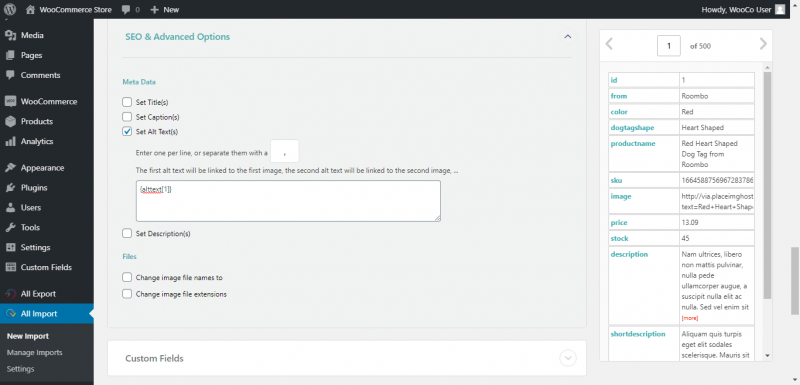
Task: Click the preview panel scrollbar
Action: pos(767,185)
